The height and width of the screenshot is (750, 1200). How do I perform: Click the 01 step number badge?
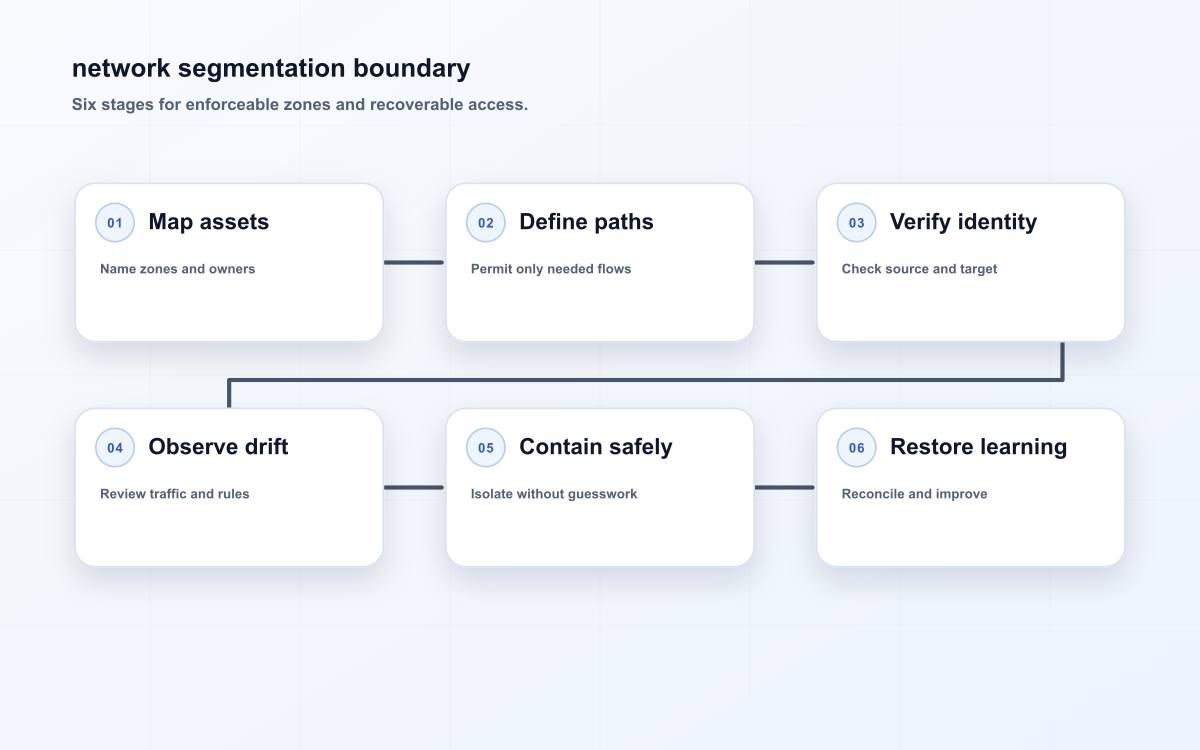[115, 223]
